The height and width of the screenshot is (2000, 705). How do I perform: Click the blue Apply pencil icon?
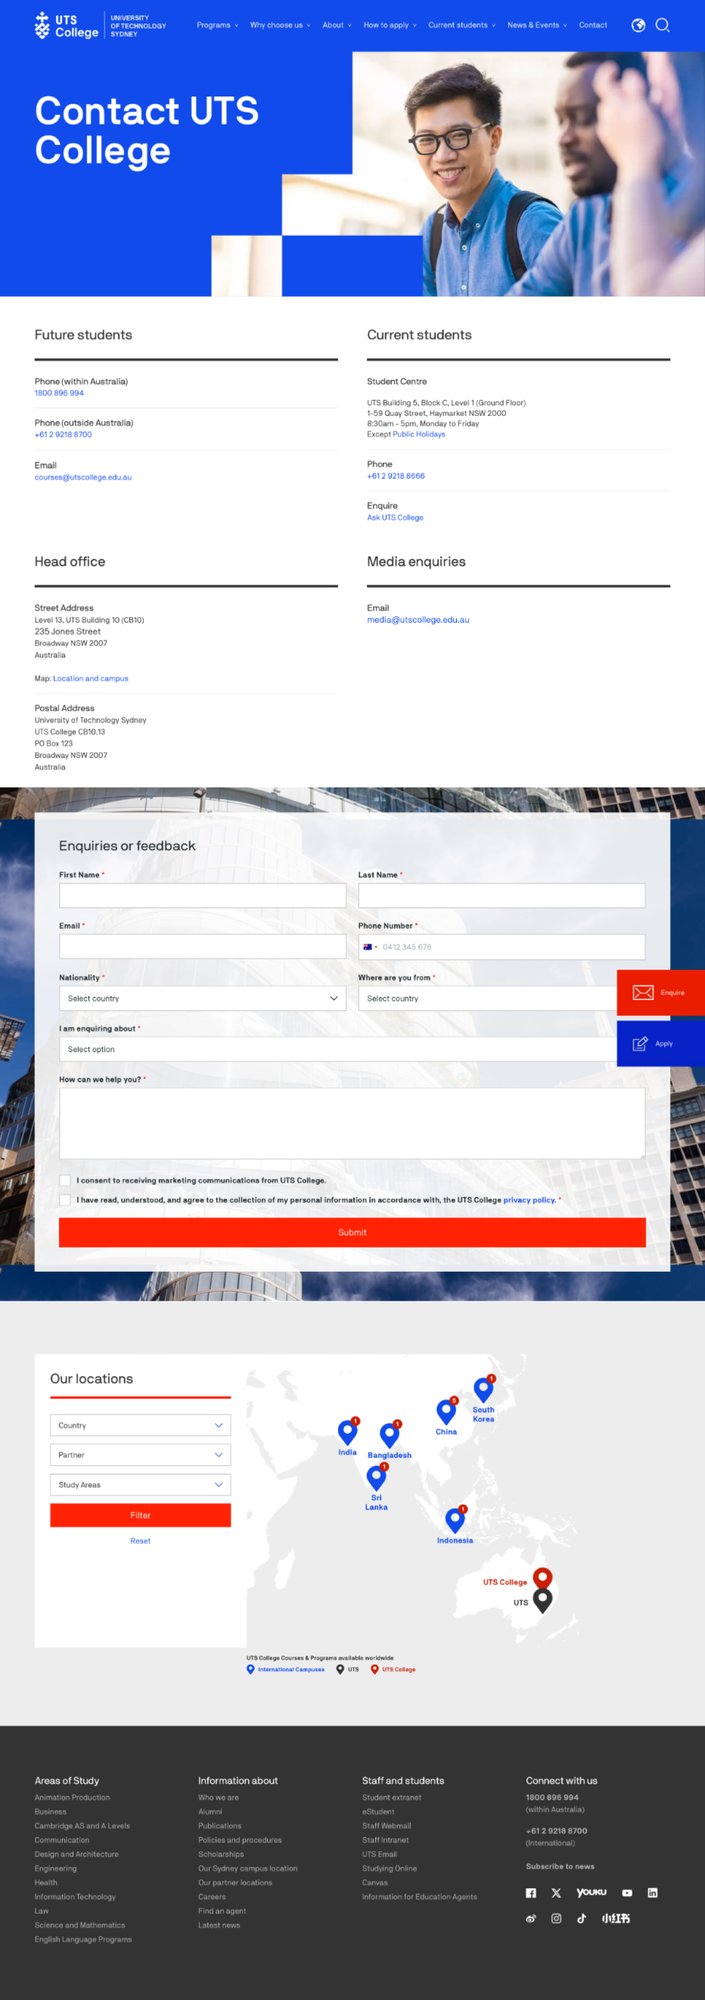point(641,1043)
